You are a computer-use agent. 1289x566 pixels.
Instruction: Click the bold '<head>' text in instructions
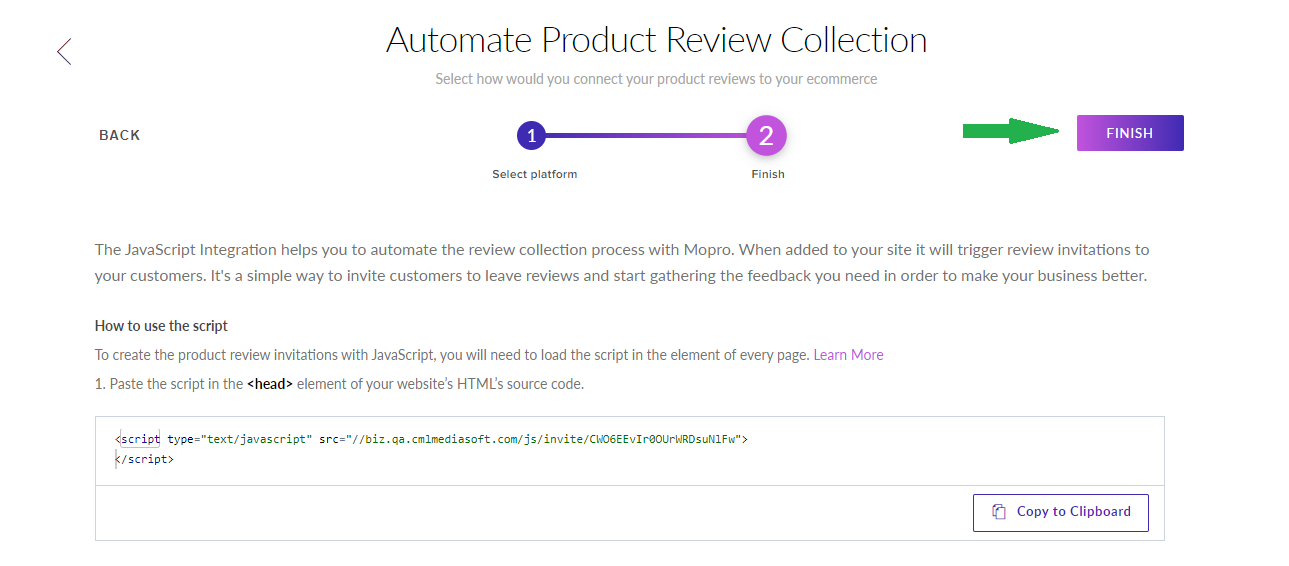pos(270,384)
